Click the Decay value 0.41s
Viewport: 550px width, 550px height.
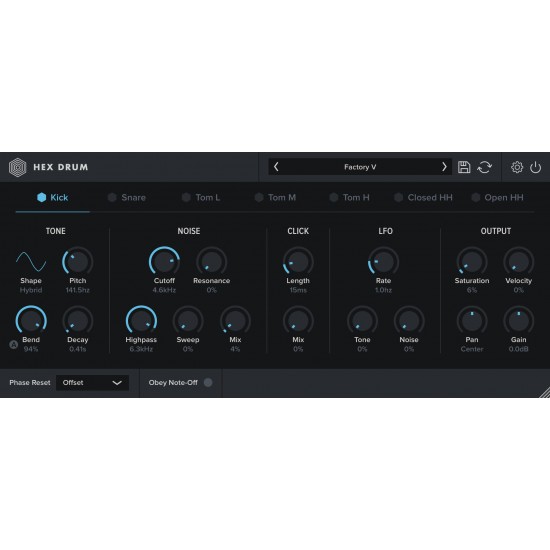(x=78, y=349)
